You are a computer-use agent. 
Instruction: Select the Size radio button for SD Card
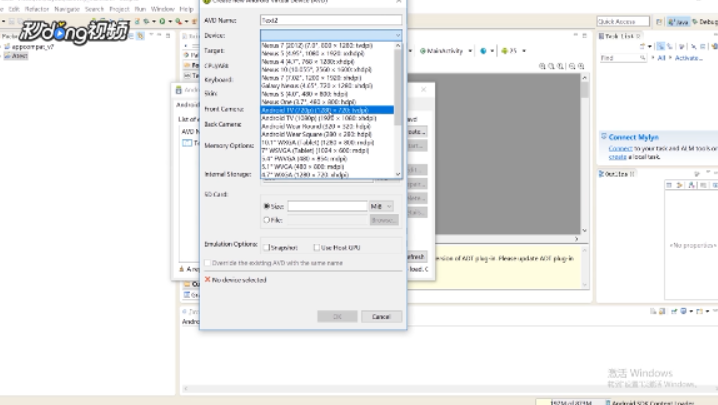click(267, 206)
